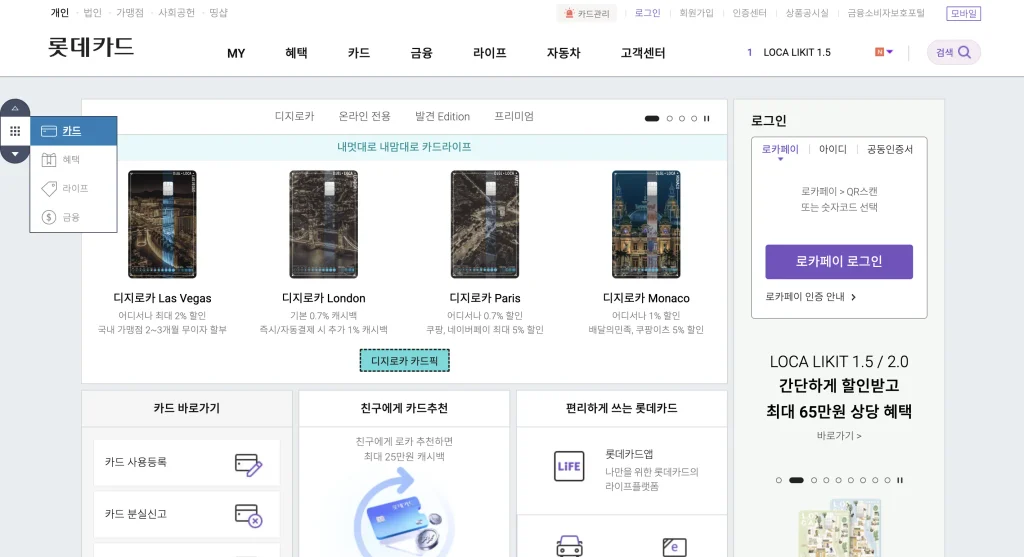Select the 로카페이 login tab
The width and height of the screenshot is (1024, 557).
tap(780, 150)
